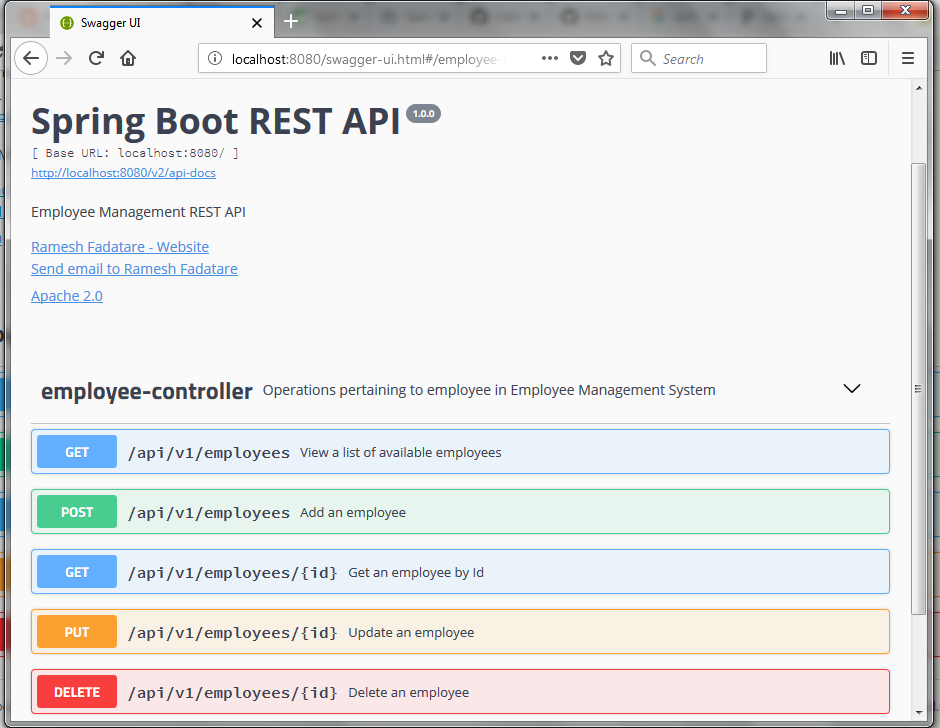Open the Firefox Library icon
The width and height of the screenshot is (940, 728).
click(837, 58)
